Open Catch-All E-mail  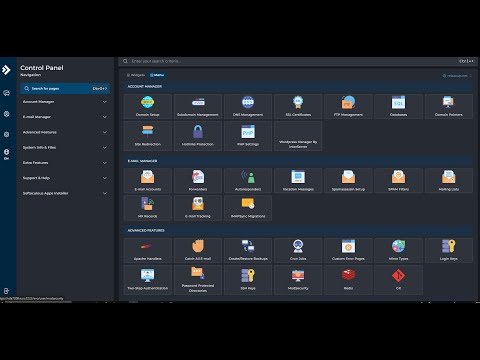[x=198, y=250]
